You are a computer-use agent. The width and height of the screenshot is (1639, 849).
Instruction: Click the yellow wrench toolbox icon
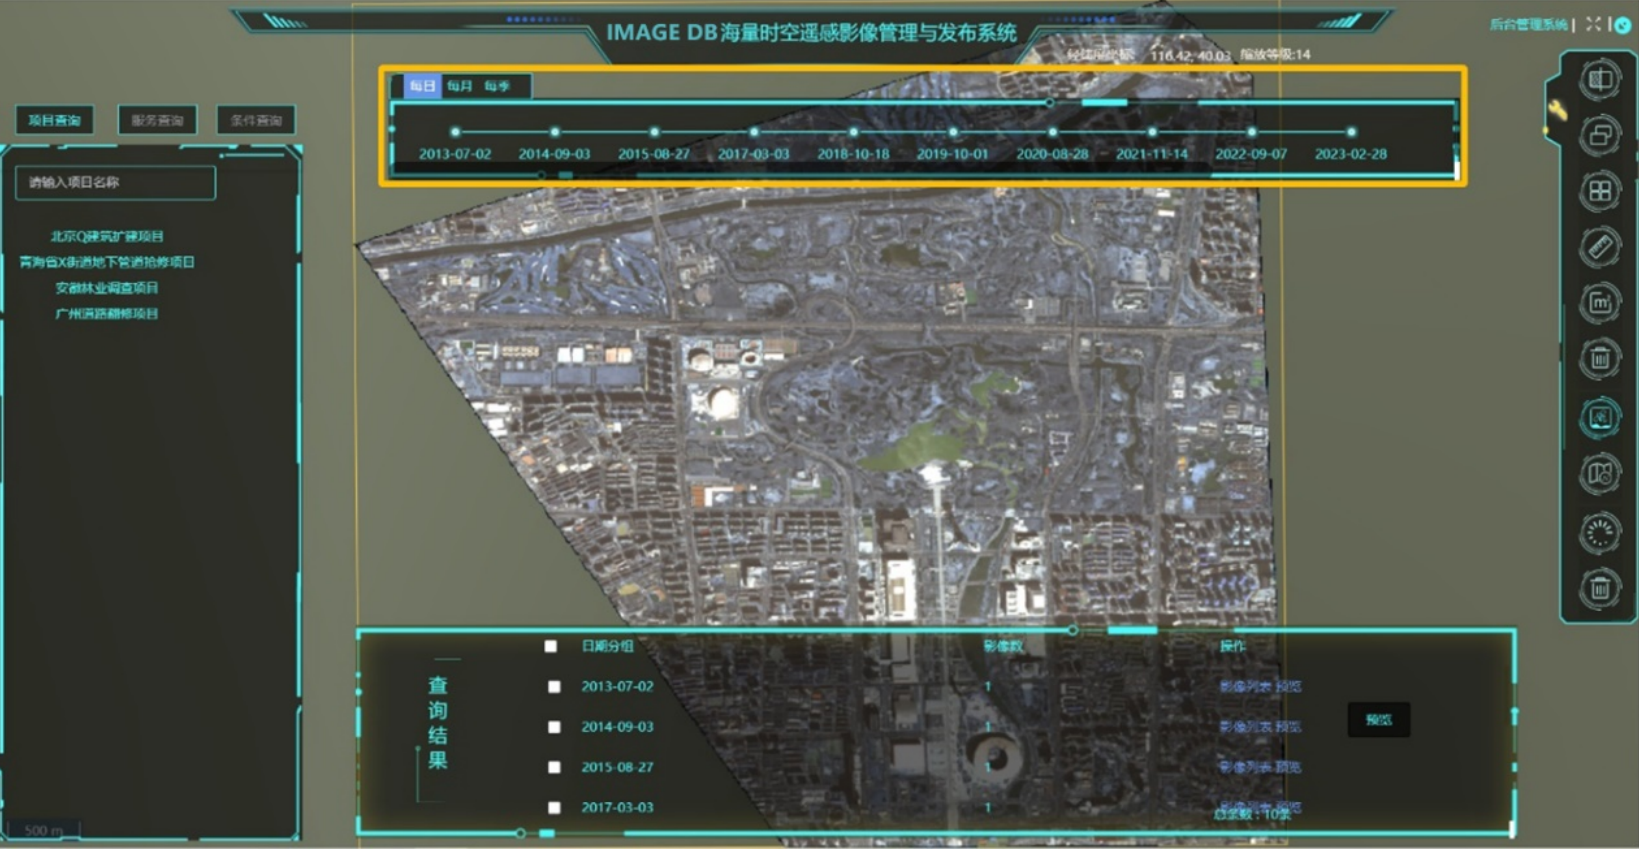(x=1557, y=110)
